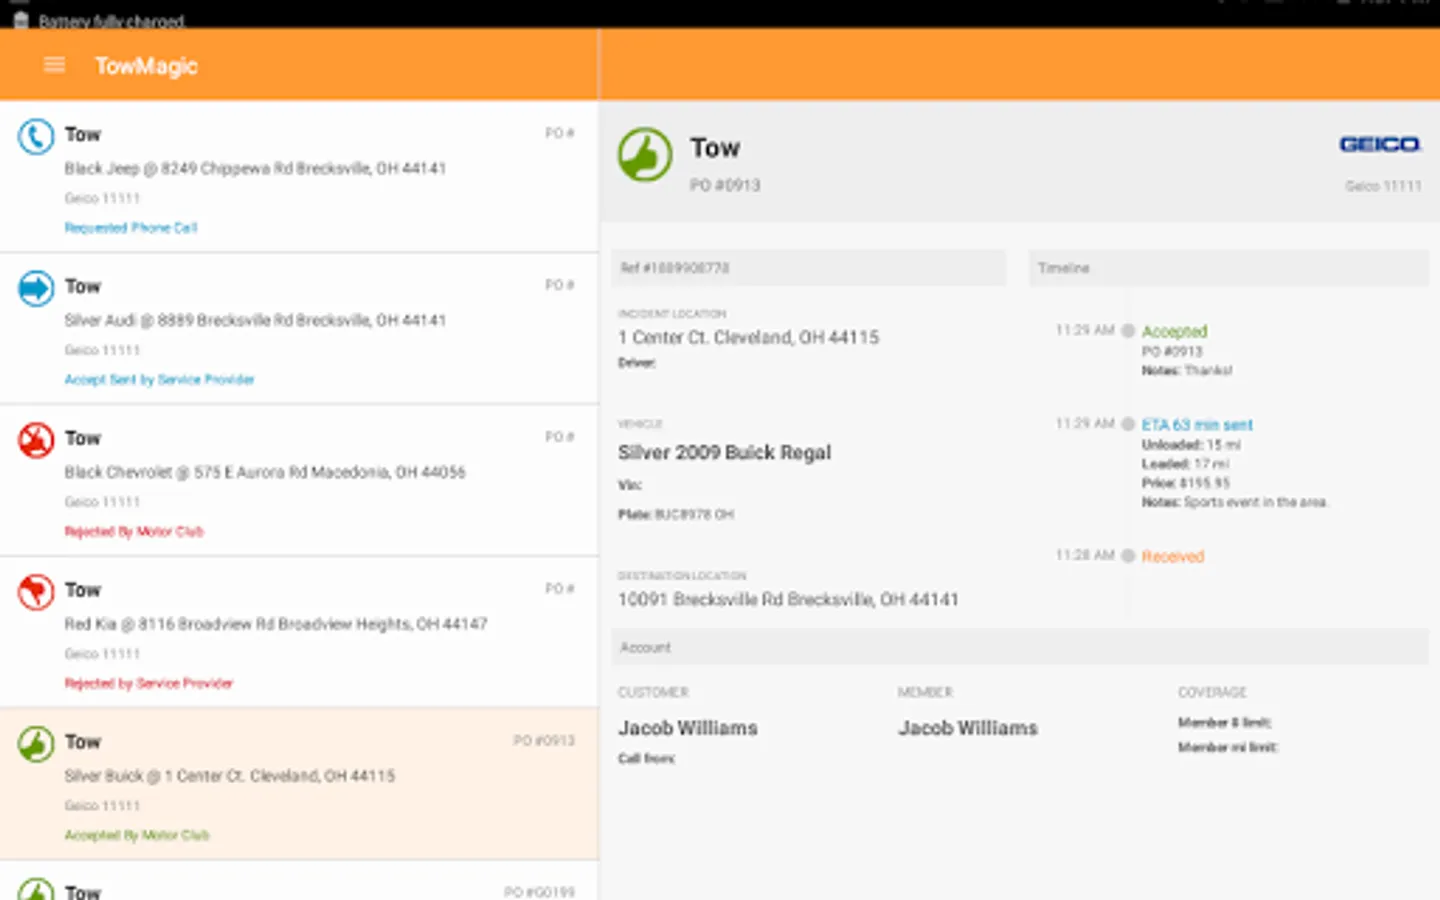Click Price $195.95 in timeline
The width and height of the screenshot is (1440, 900).
click(1186, 484)
